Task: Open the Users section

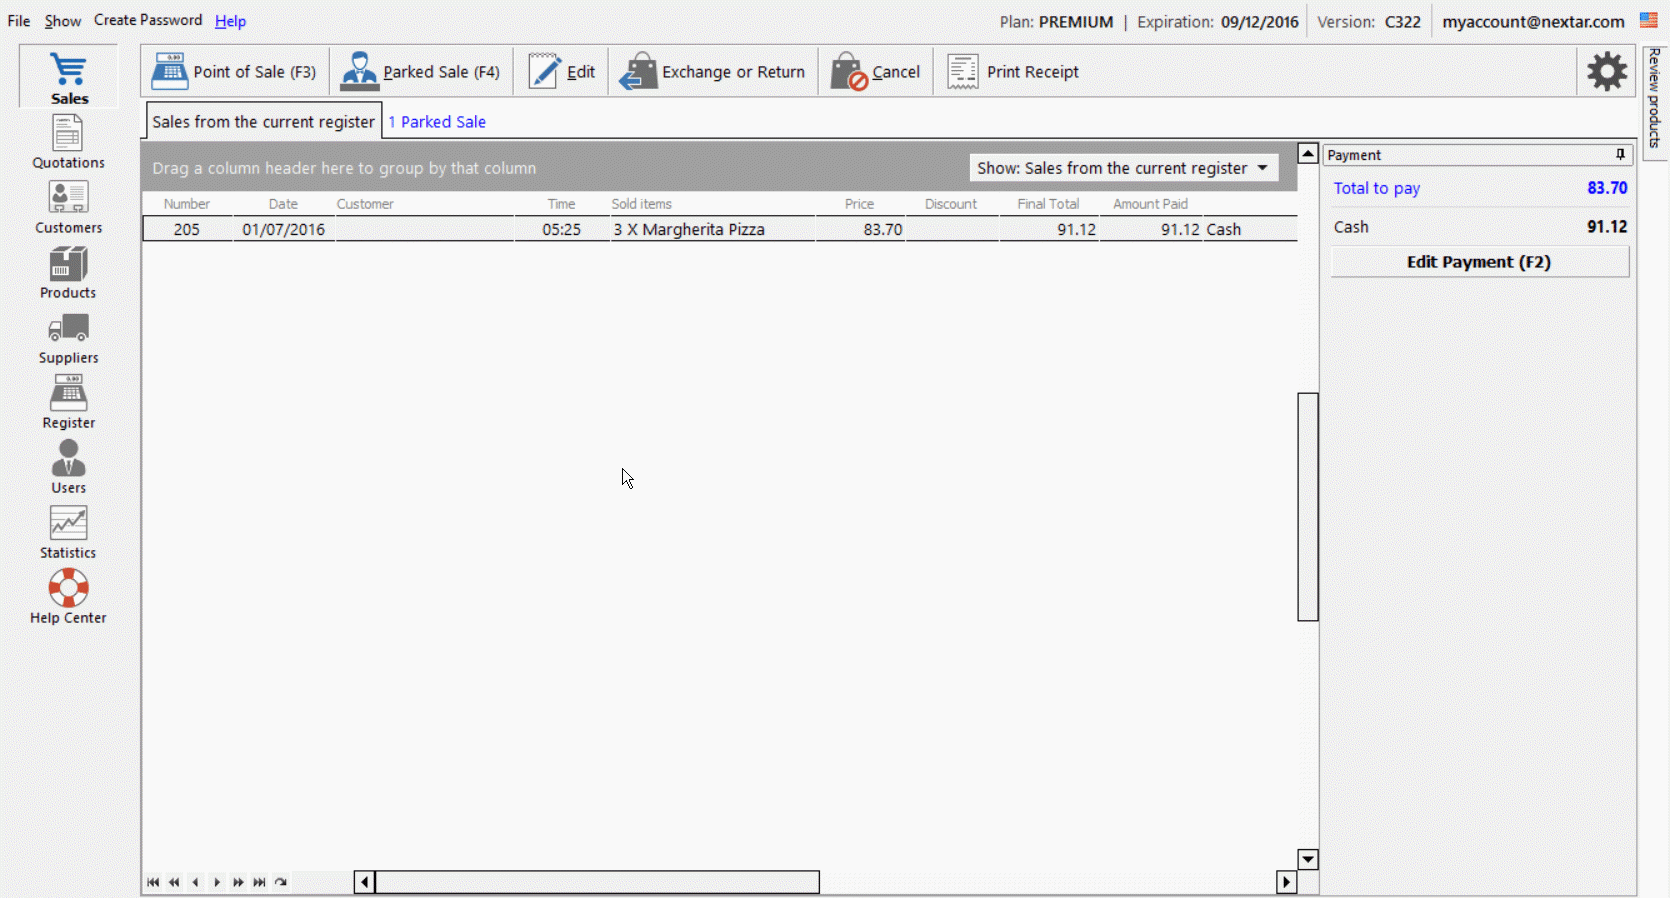Action: click(68, 467)
